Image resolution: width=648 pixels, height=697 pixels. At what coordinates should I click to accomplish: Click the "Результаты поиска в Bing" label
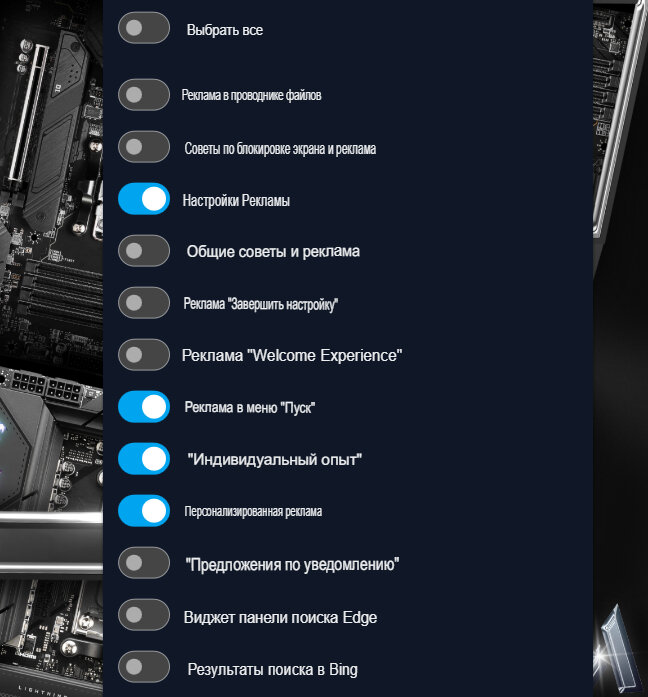click(x=272, y=669)
